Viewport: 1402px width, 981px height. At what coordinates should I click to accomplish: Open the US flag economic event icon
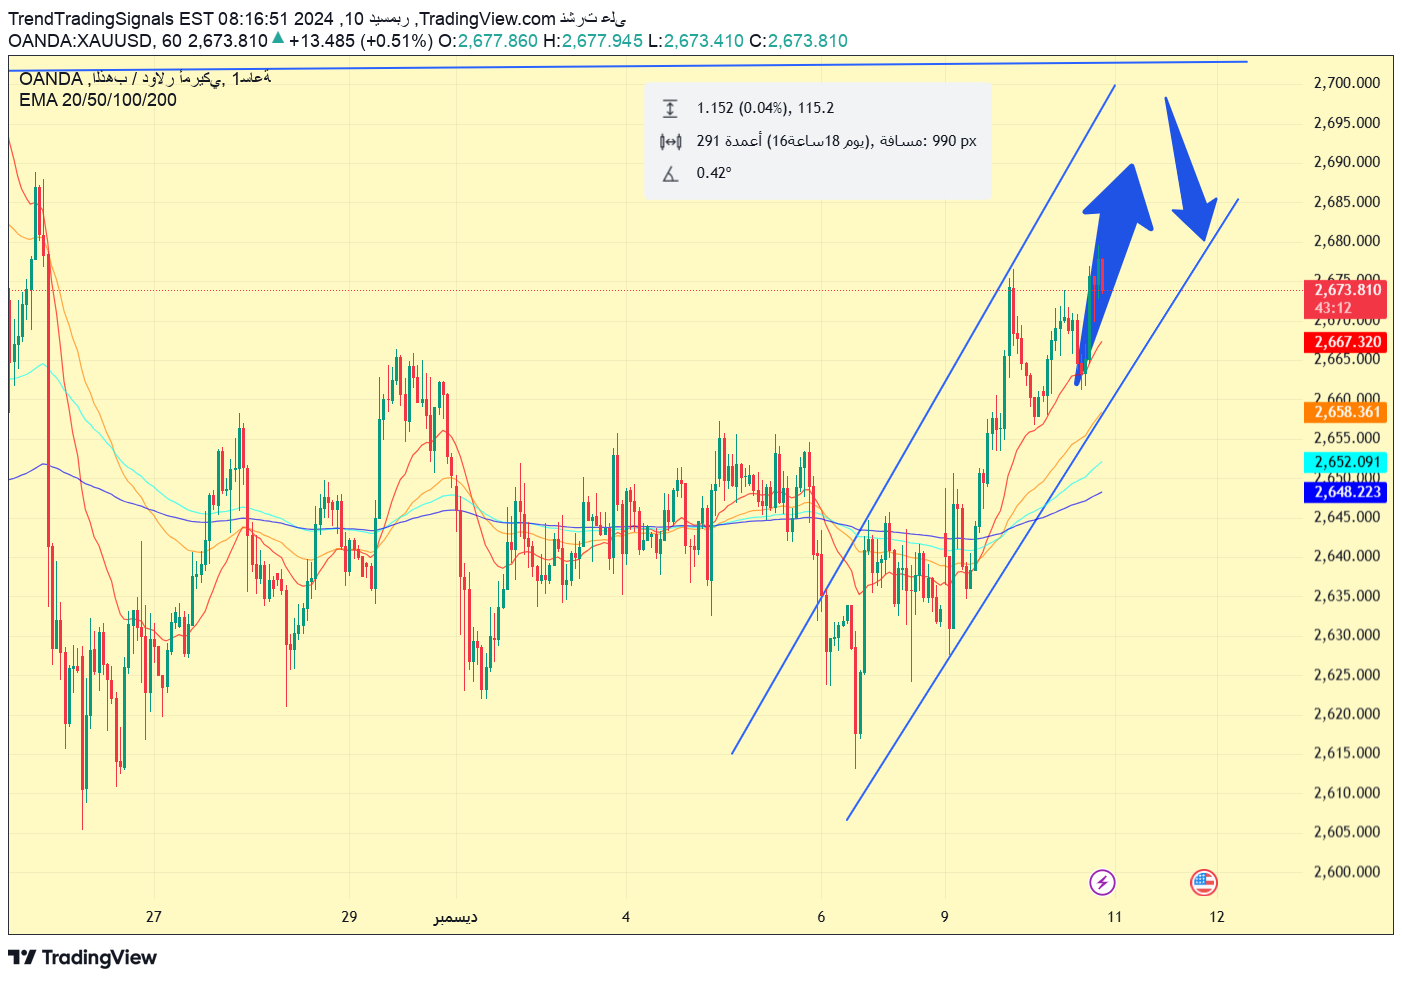(1203, 882)
